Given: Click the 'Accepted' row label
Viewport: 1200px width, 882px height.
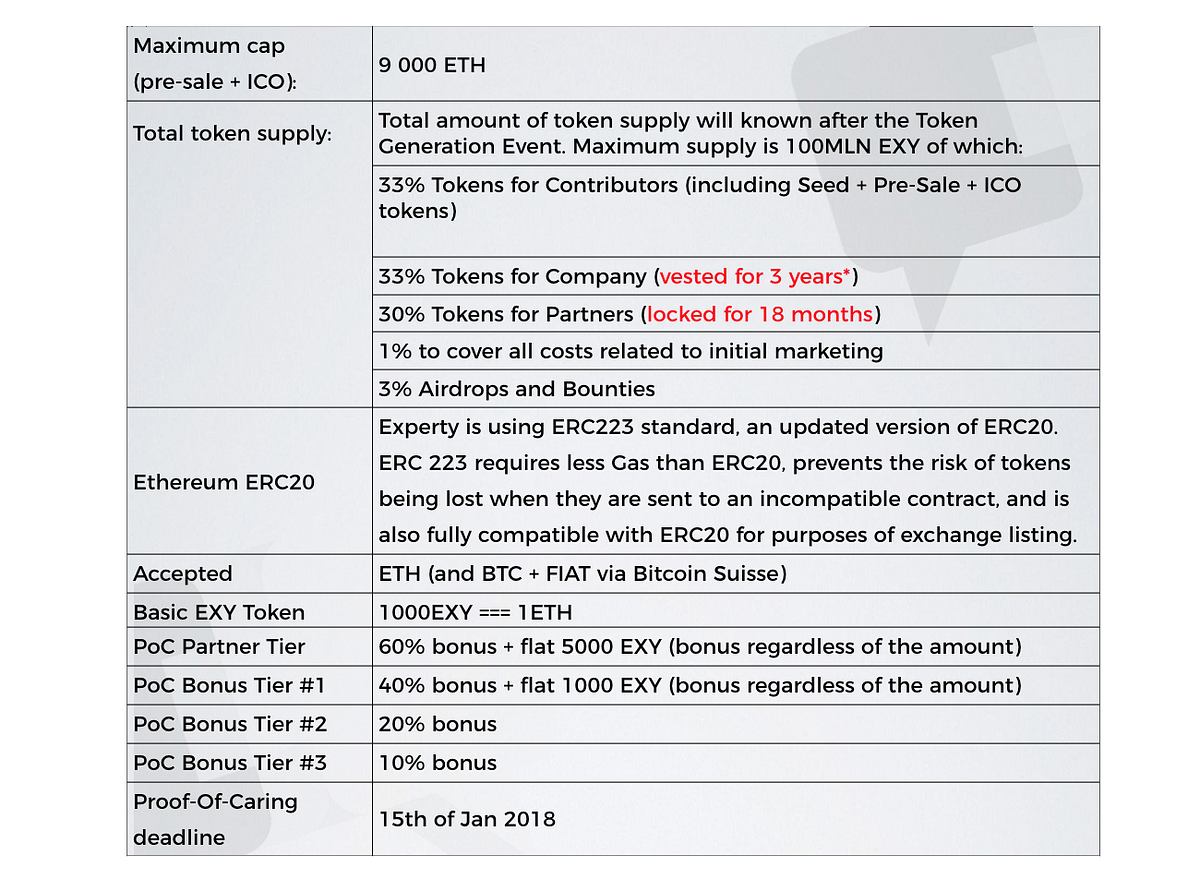Looking at the screenshot, I should [183, 574].
